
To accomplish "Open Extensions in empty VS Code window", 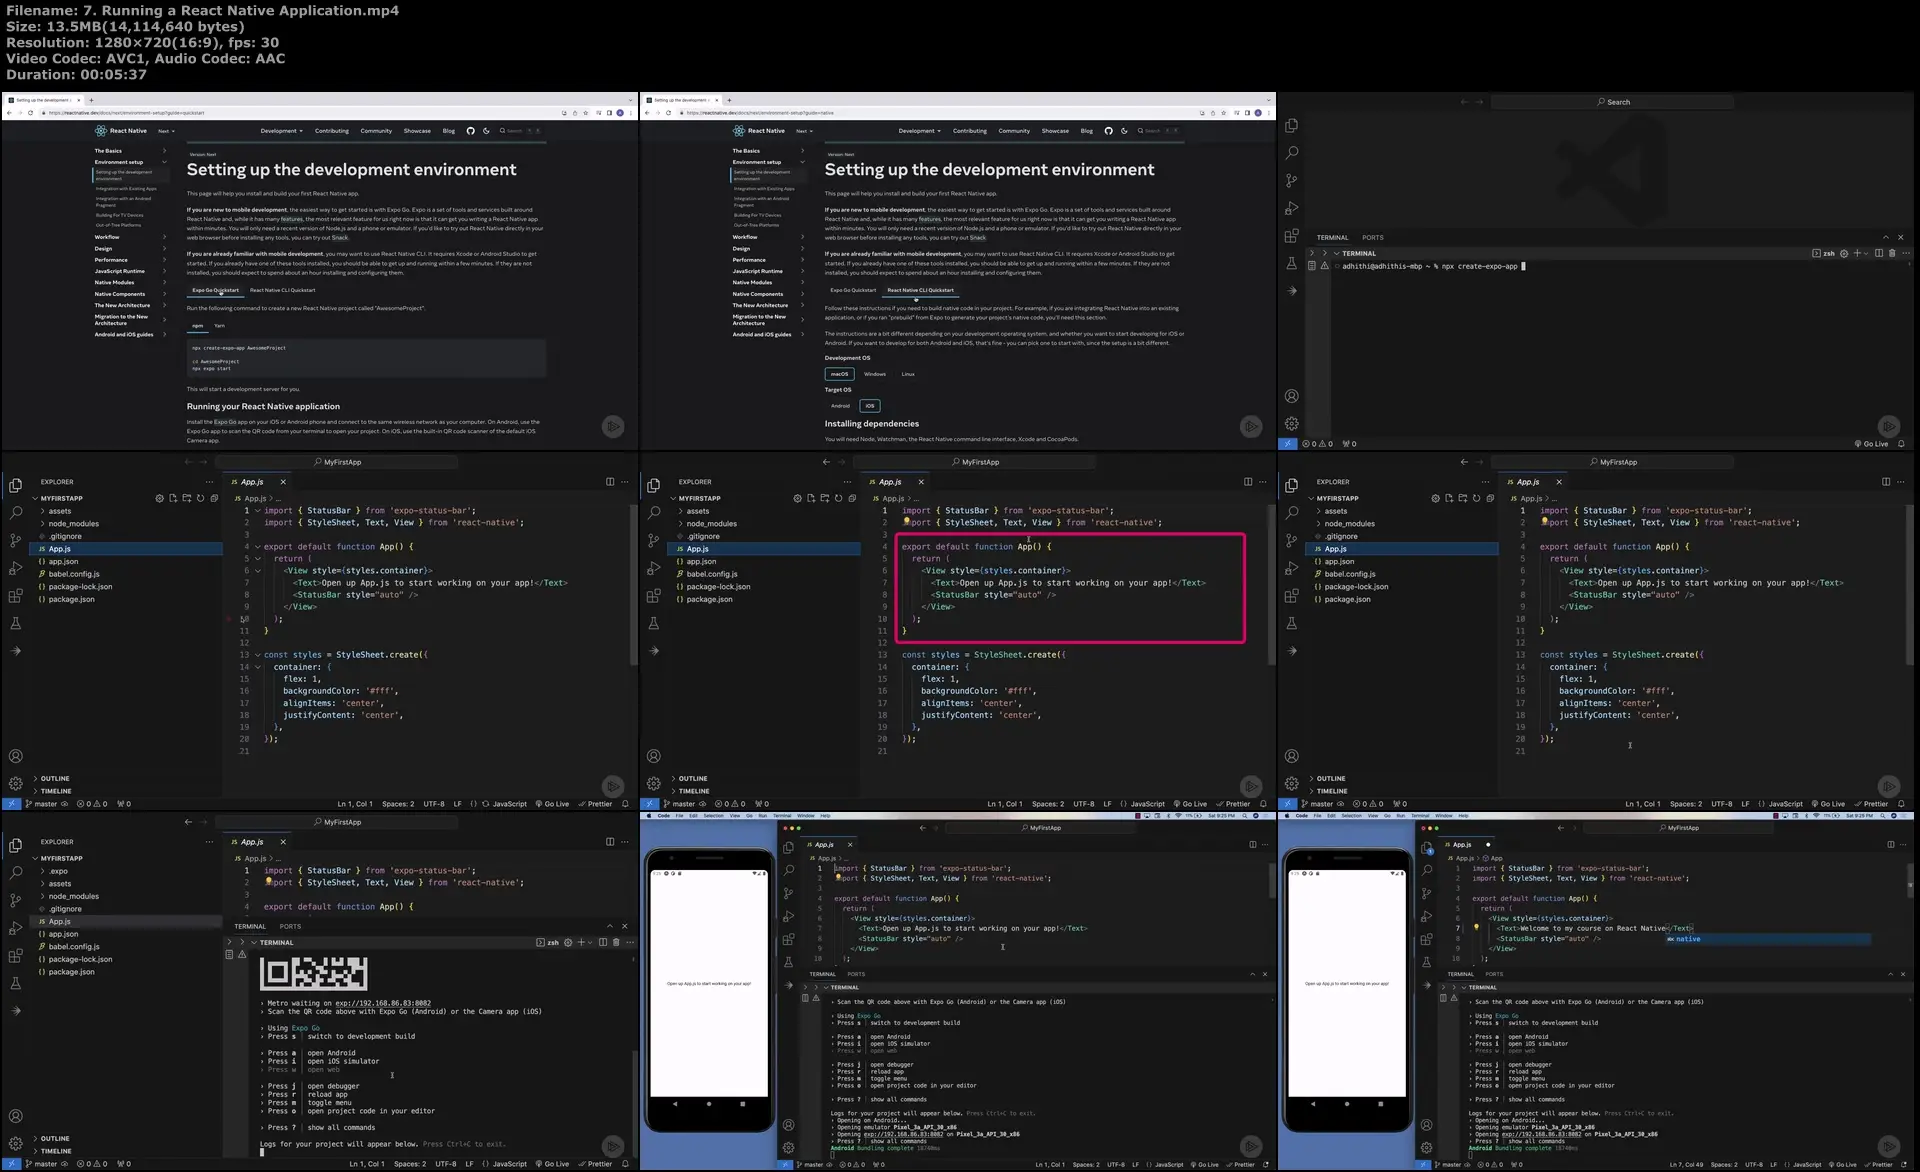I will pyautogui.click(x=1291, y=236).
